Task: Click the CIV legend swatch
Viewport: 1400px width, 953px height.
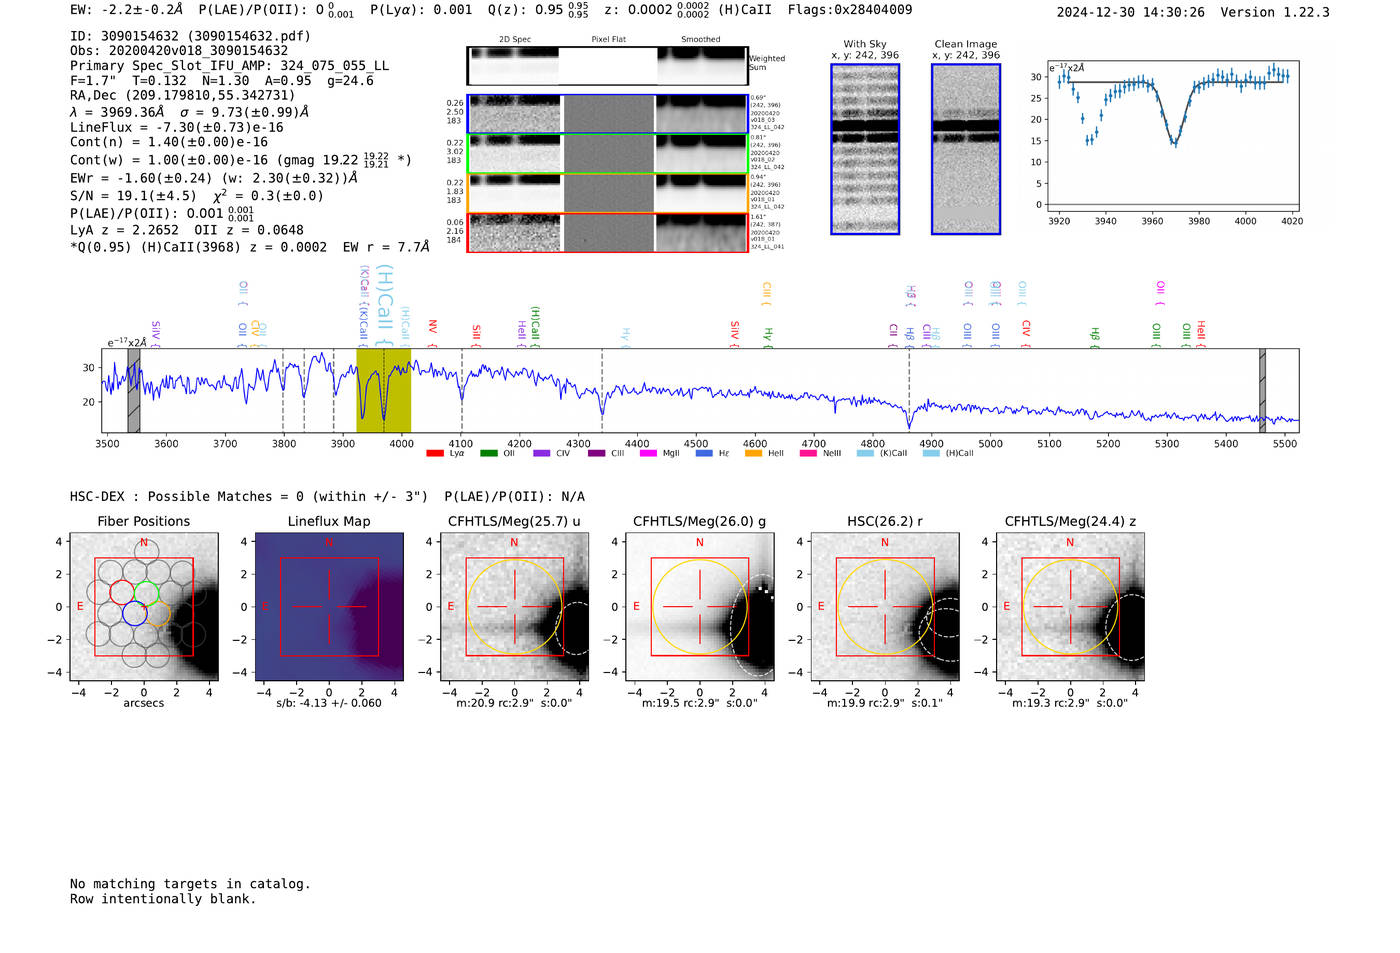Action: coord(541,453)
